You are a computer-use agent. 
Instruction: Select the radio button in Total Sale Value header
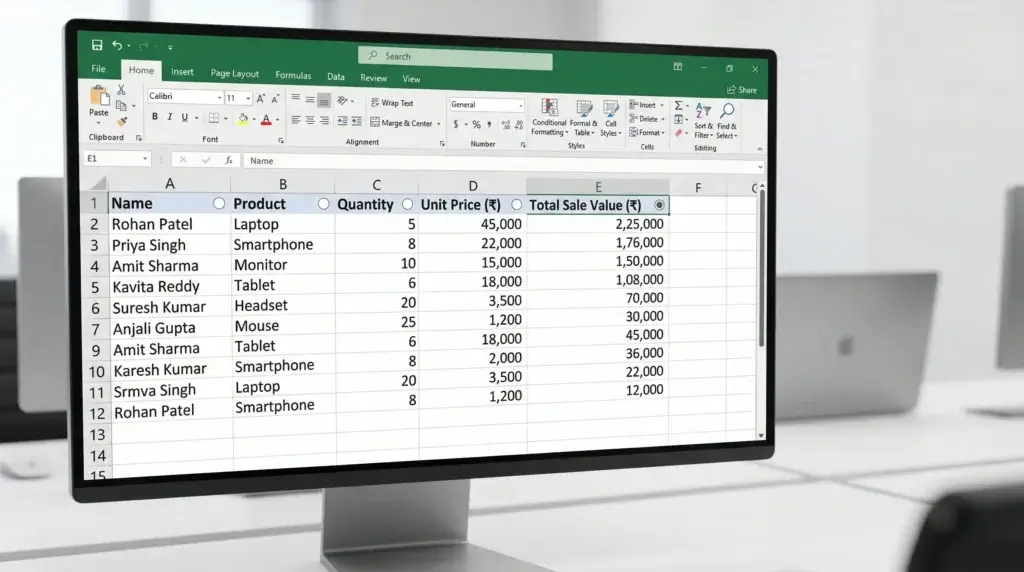pos(660,205)
